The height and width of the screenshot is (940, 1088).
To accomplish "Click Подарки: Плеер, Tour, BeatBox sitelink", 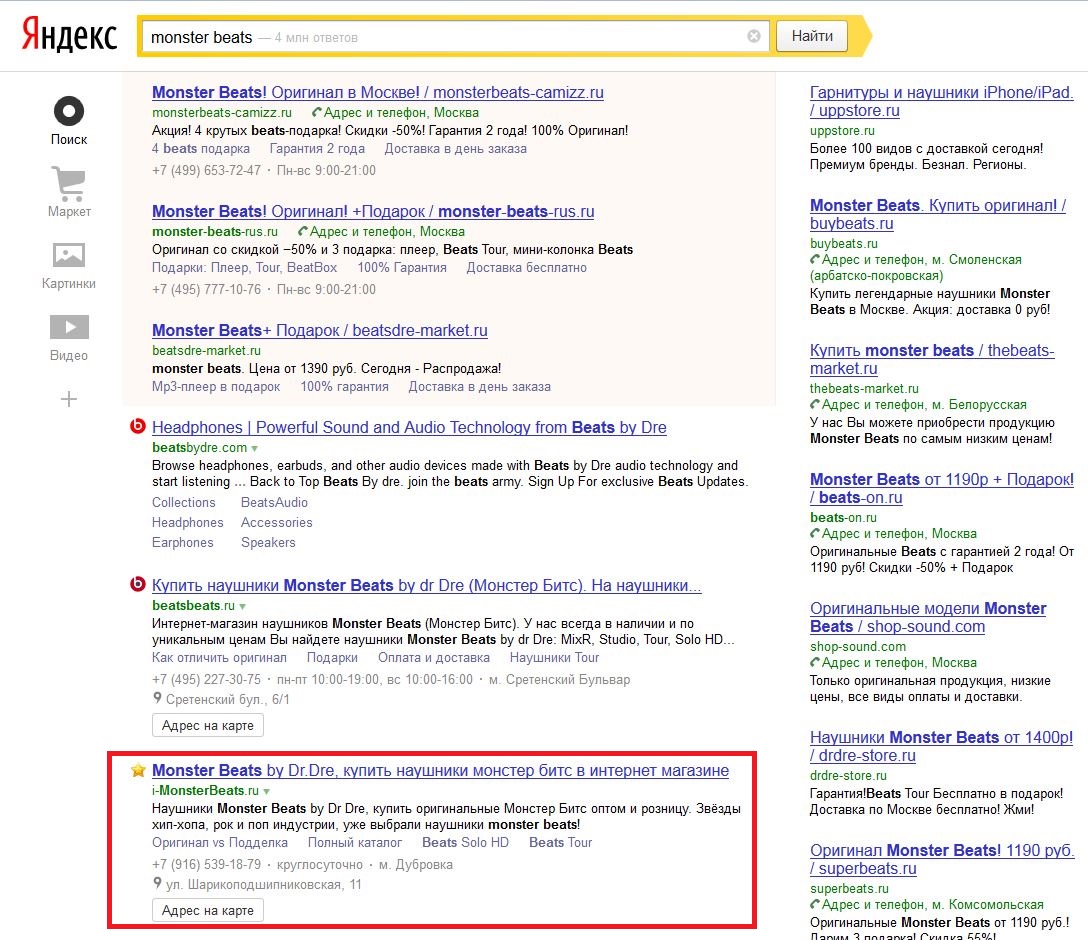I will (244, 268).
